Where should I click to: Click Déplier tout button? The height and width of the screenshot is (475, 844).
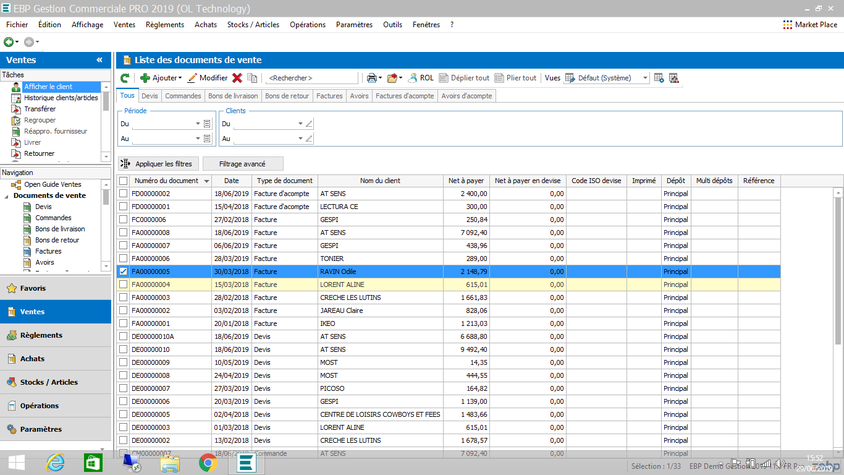pyautogui.click(x=464, y=78)
